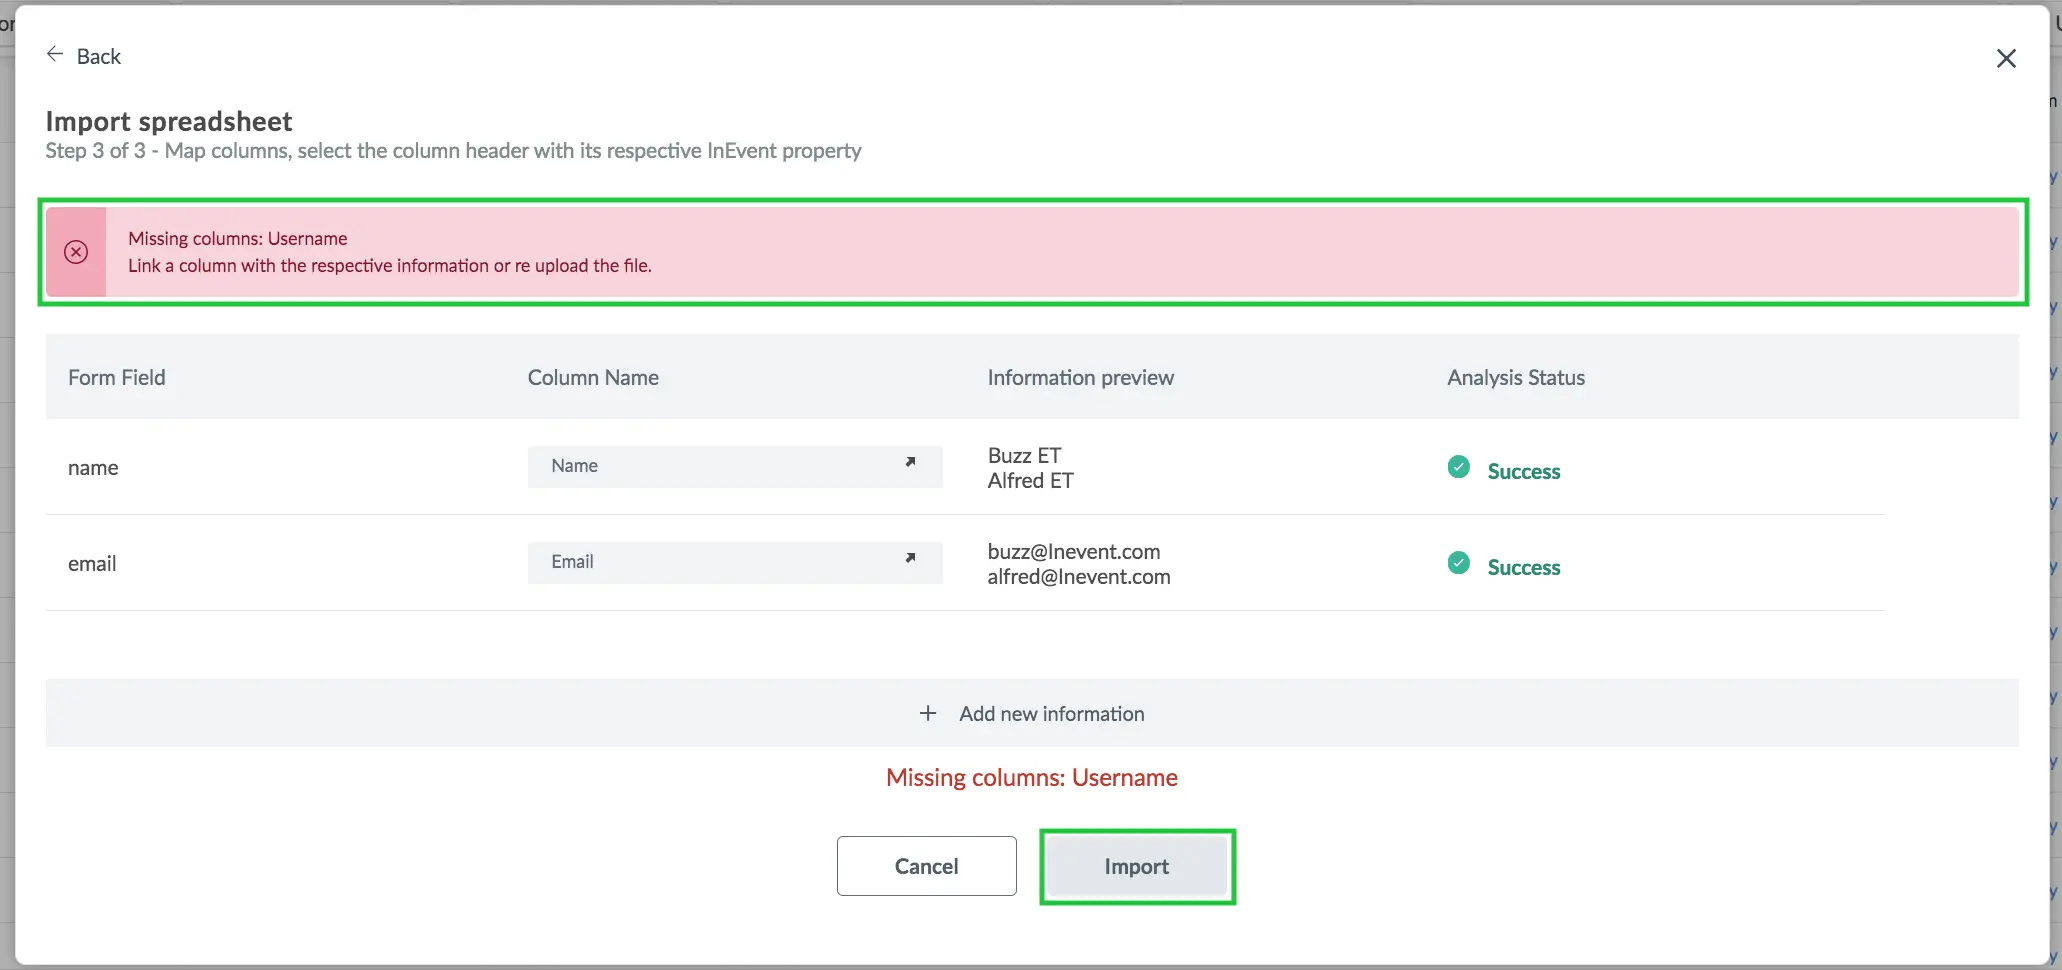
Task: Click Success status in the name row
Action: click(x=1523, y=472)
